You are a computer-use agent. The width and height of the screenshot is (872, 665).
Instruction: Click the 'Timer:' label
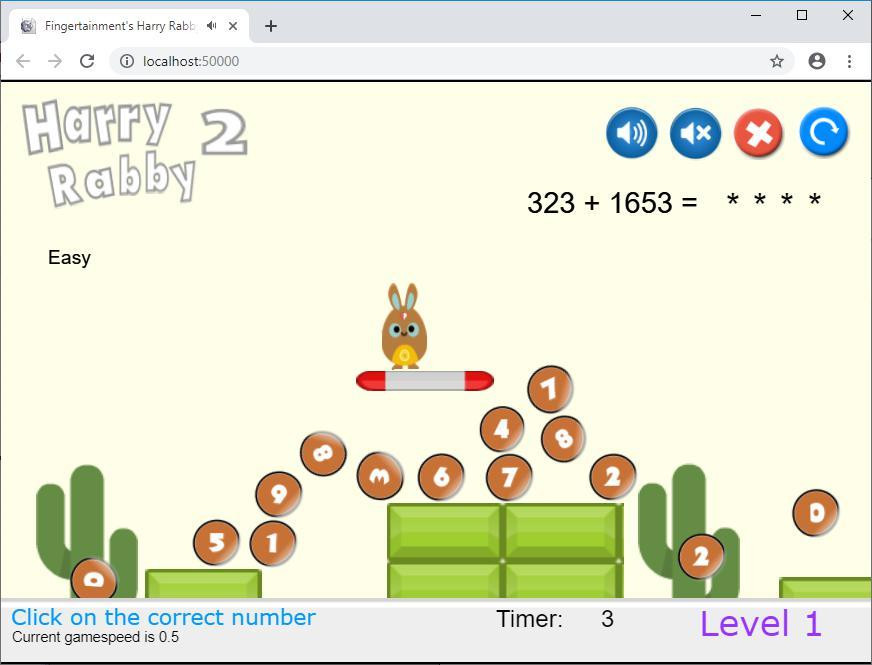click(529, 619)
